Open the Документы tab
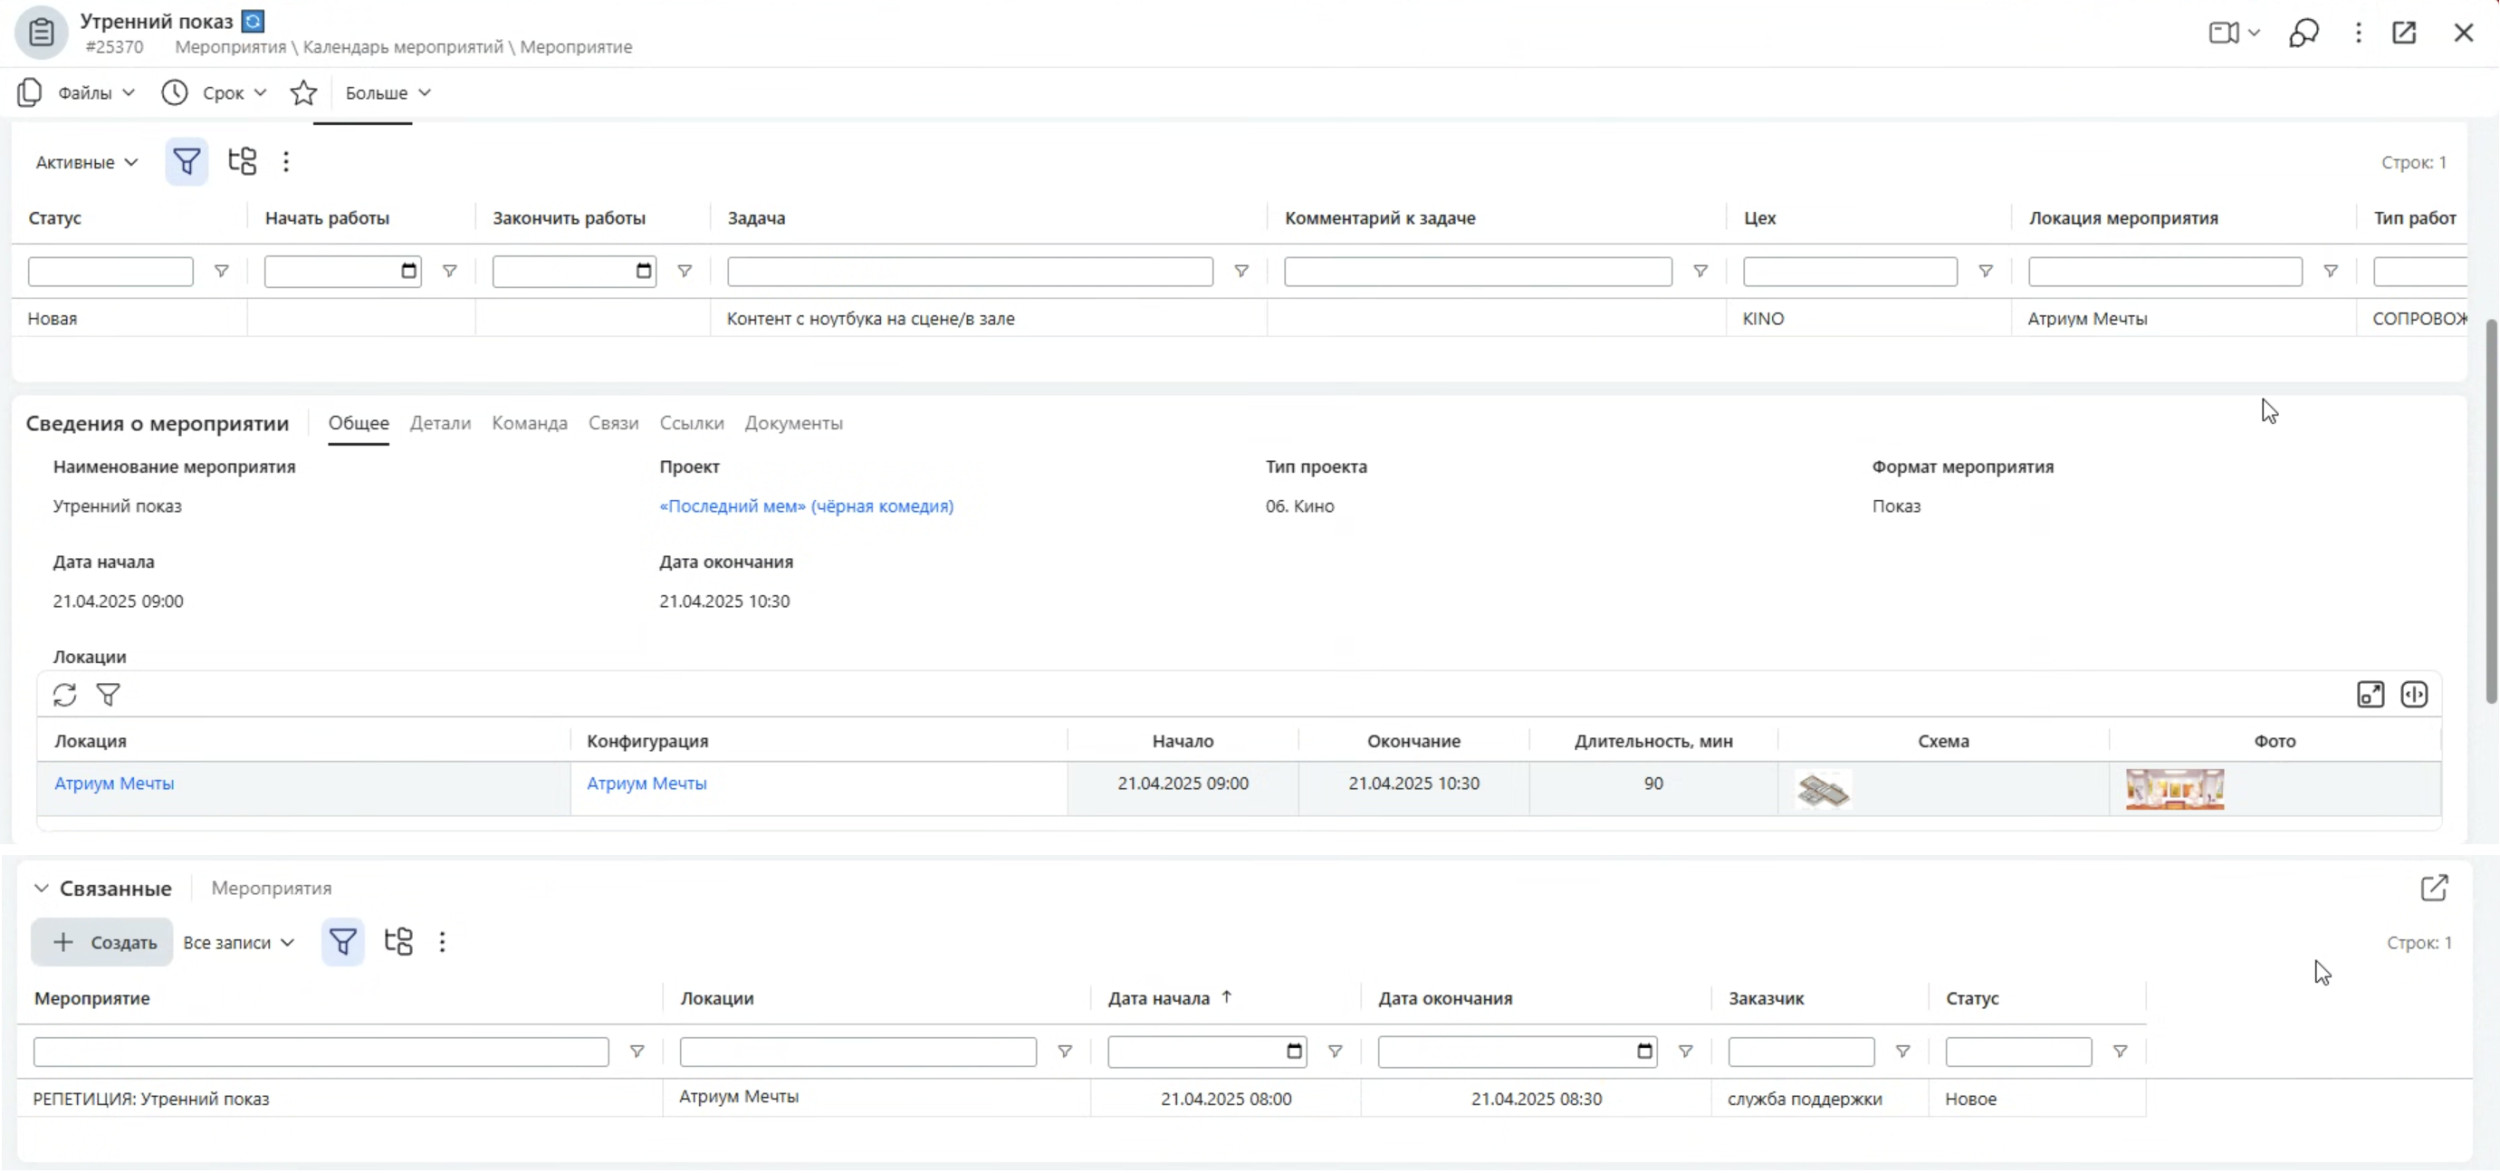Viewport: 2500px width, 1173px height. pyautogui.click(x=793, y=423)
